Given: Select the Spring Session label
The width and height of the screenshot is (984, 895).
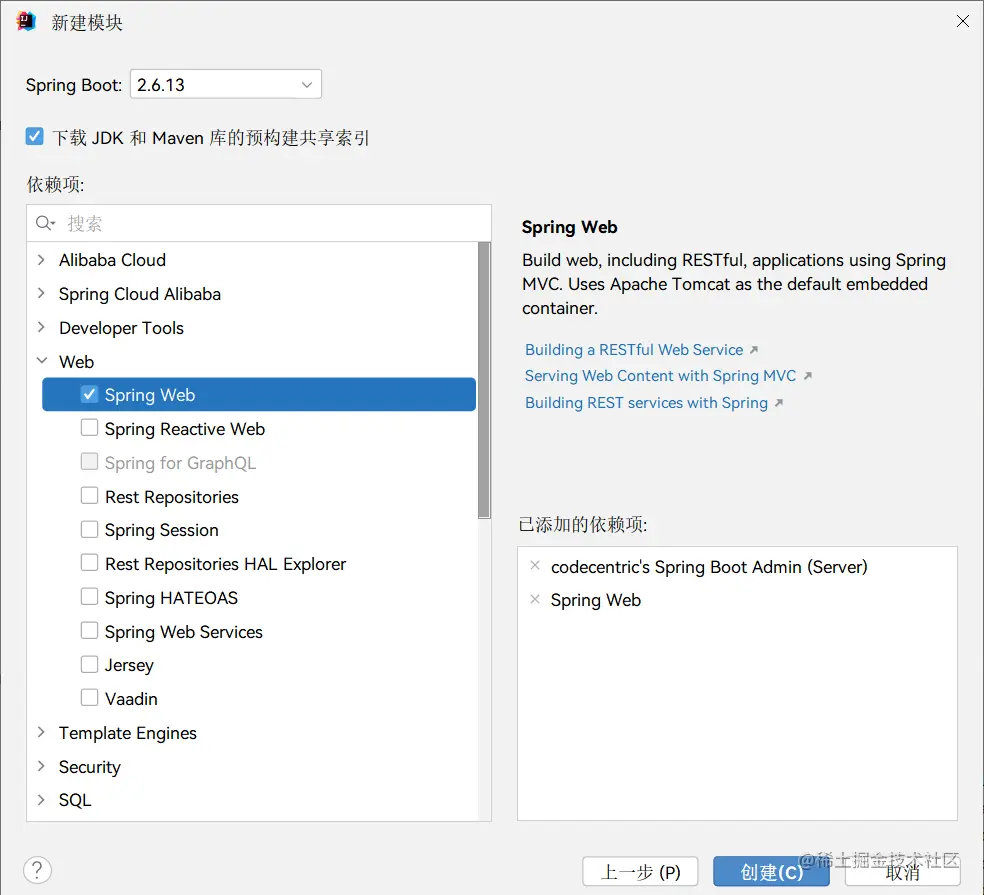Looking at the screenshot, I should point(161,530).
